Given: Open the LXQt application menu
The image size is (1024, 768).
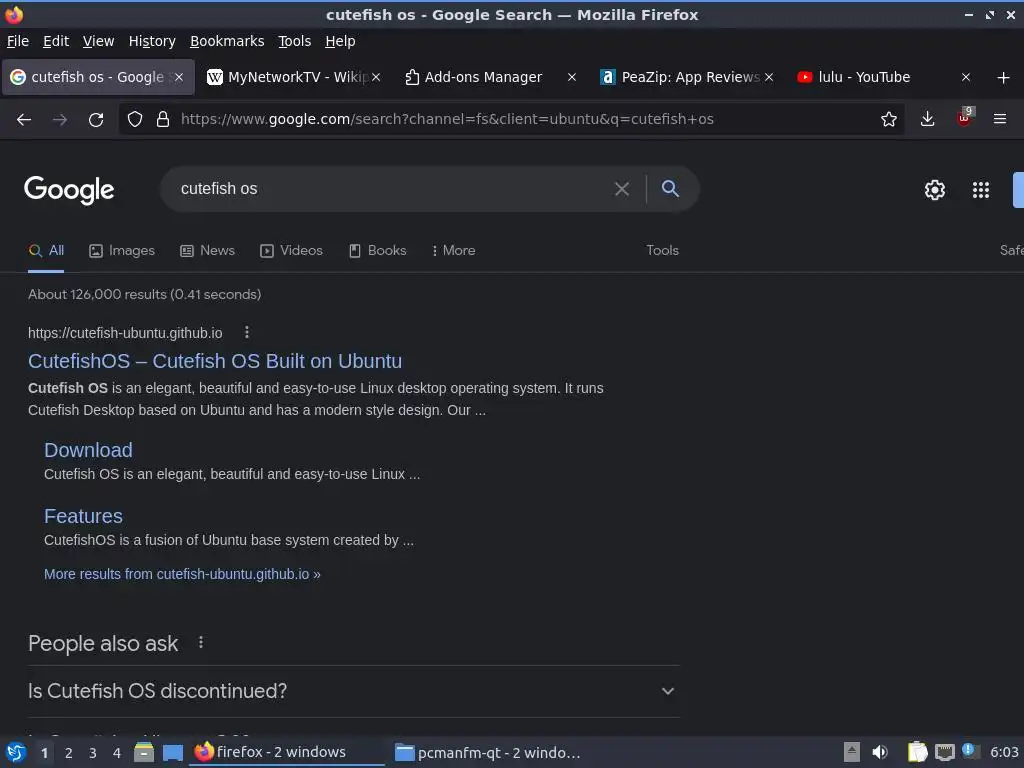Looking at the screenshot, I should point(16,752).
